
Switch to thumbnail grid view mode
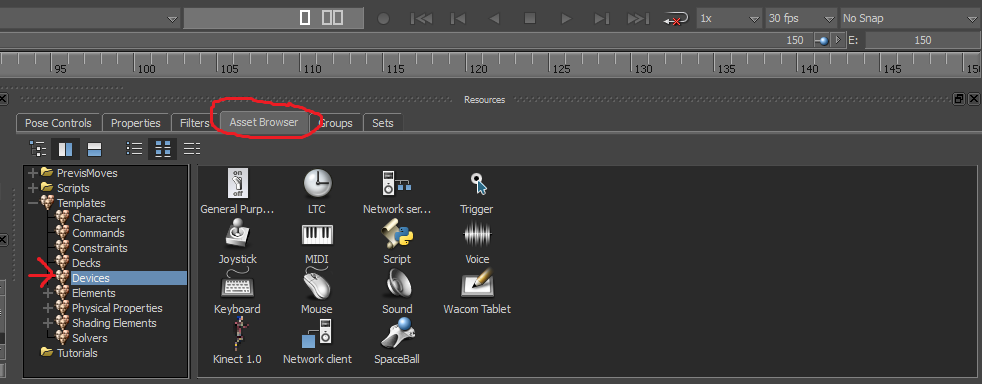[x=163, y=148]
